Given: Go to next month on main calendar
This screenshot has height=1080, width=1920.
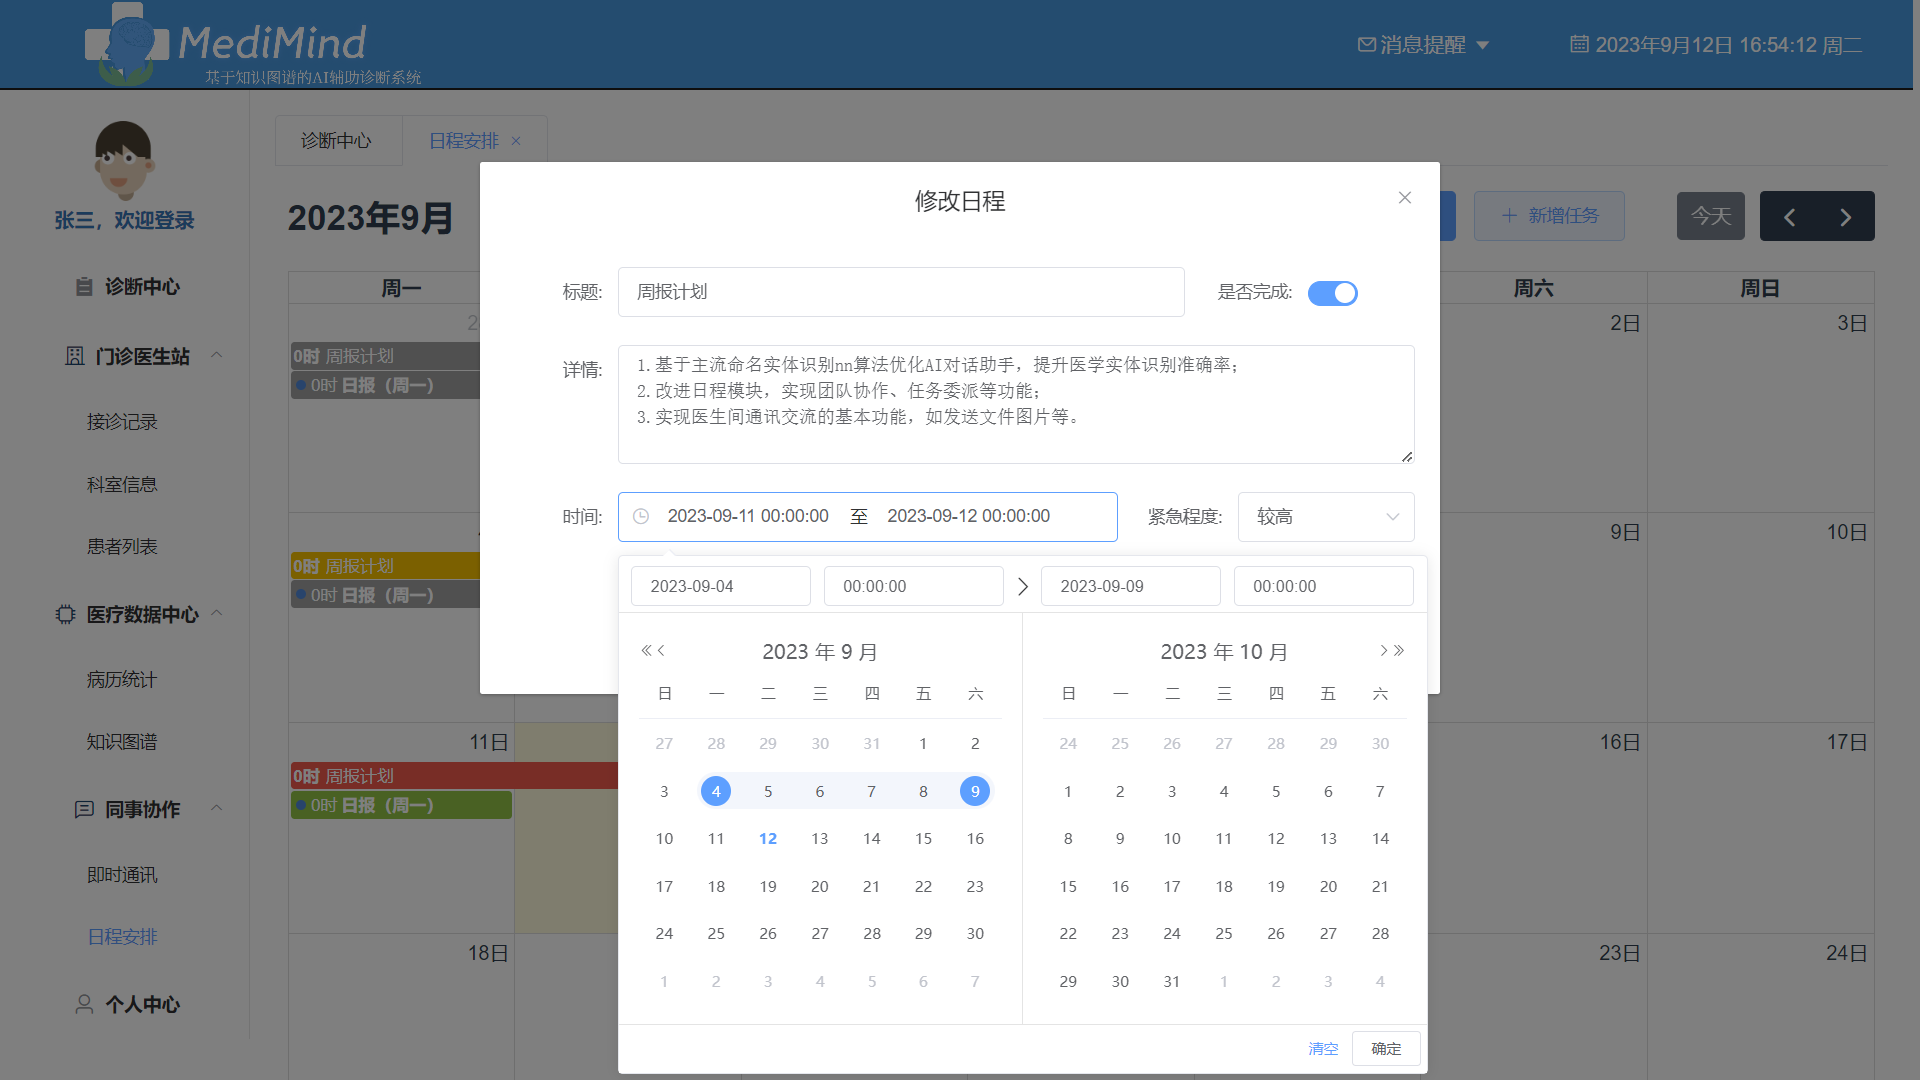Looking at the screenshot, I should (x=1846, y=217).
